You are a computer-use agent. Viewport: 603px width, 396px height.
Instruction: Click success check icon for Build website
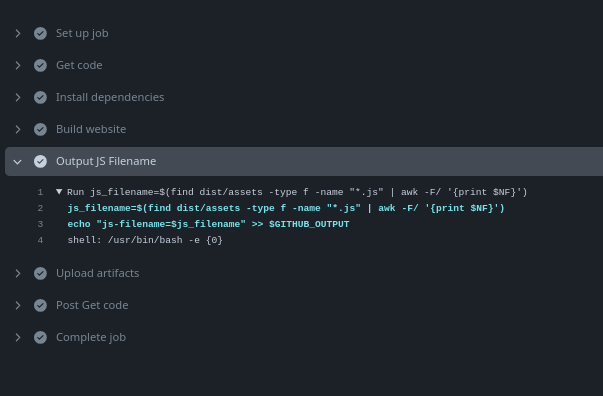point(40,129)
